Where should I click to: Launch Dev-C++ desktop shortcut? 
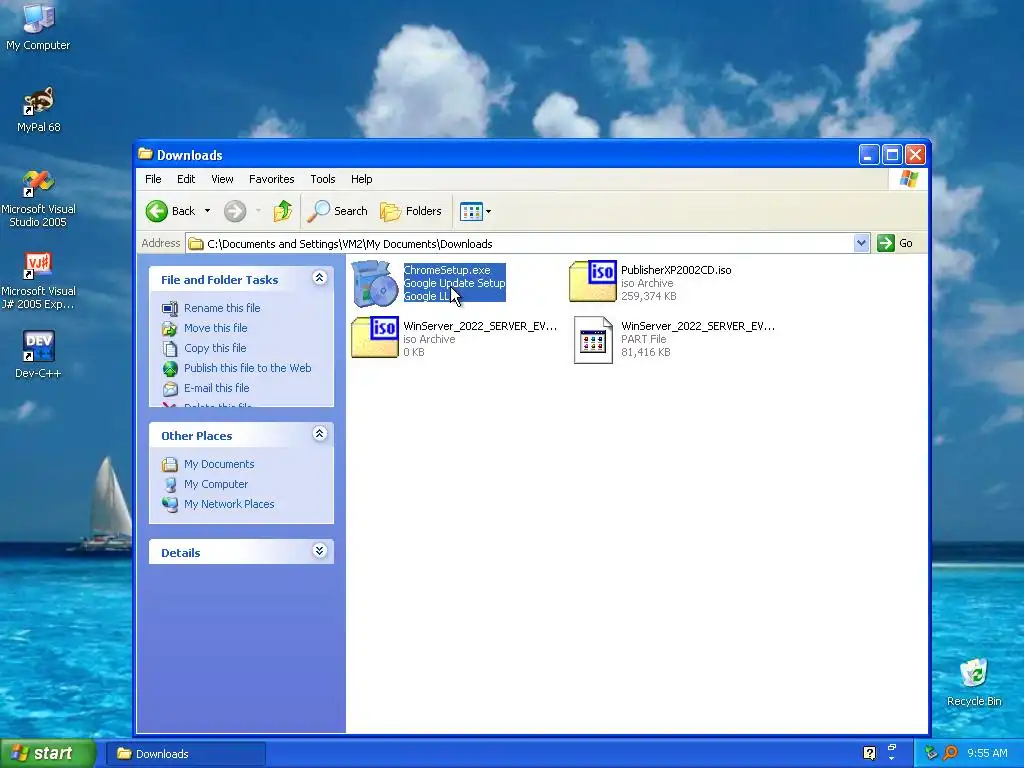[x=38, y=354]
